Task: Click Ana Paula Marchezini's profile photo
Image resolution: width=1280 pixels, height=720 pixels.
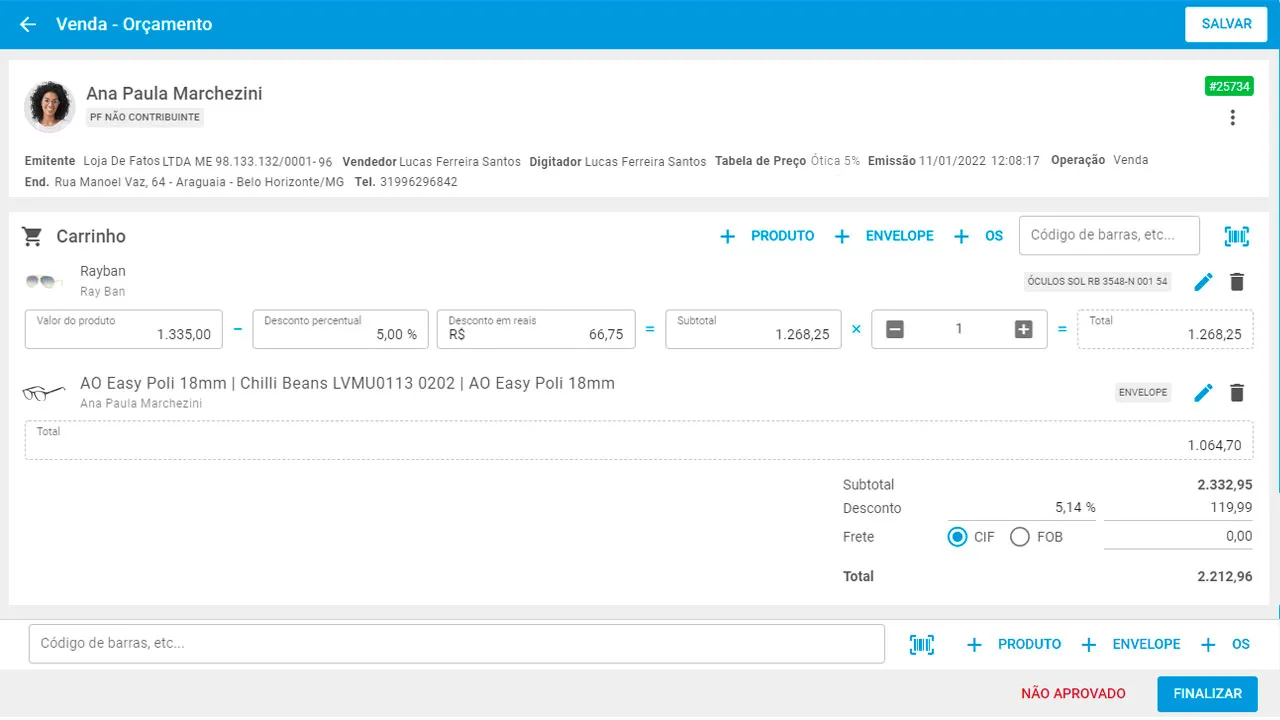Action: tap(50, 106)
